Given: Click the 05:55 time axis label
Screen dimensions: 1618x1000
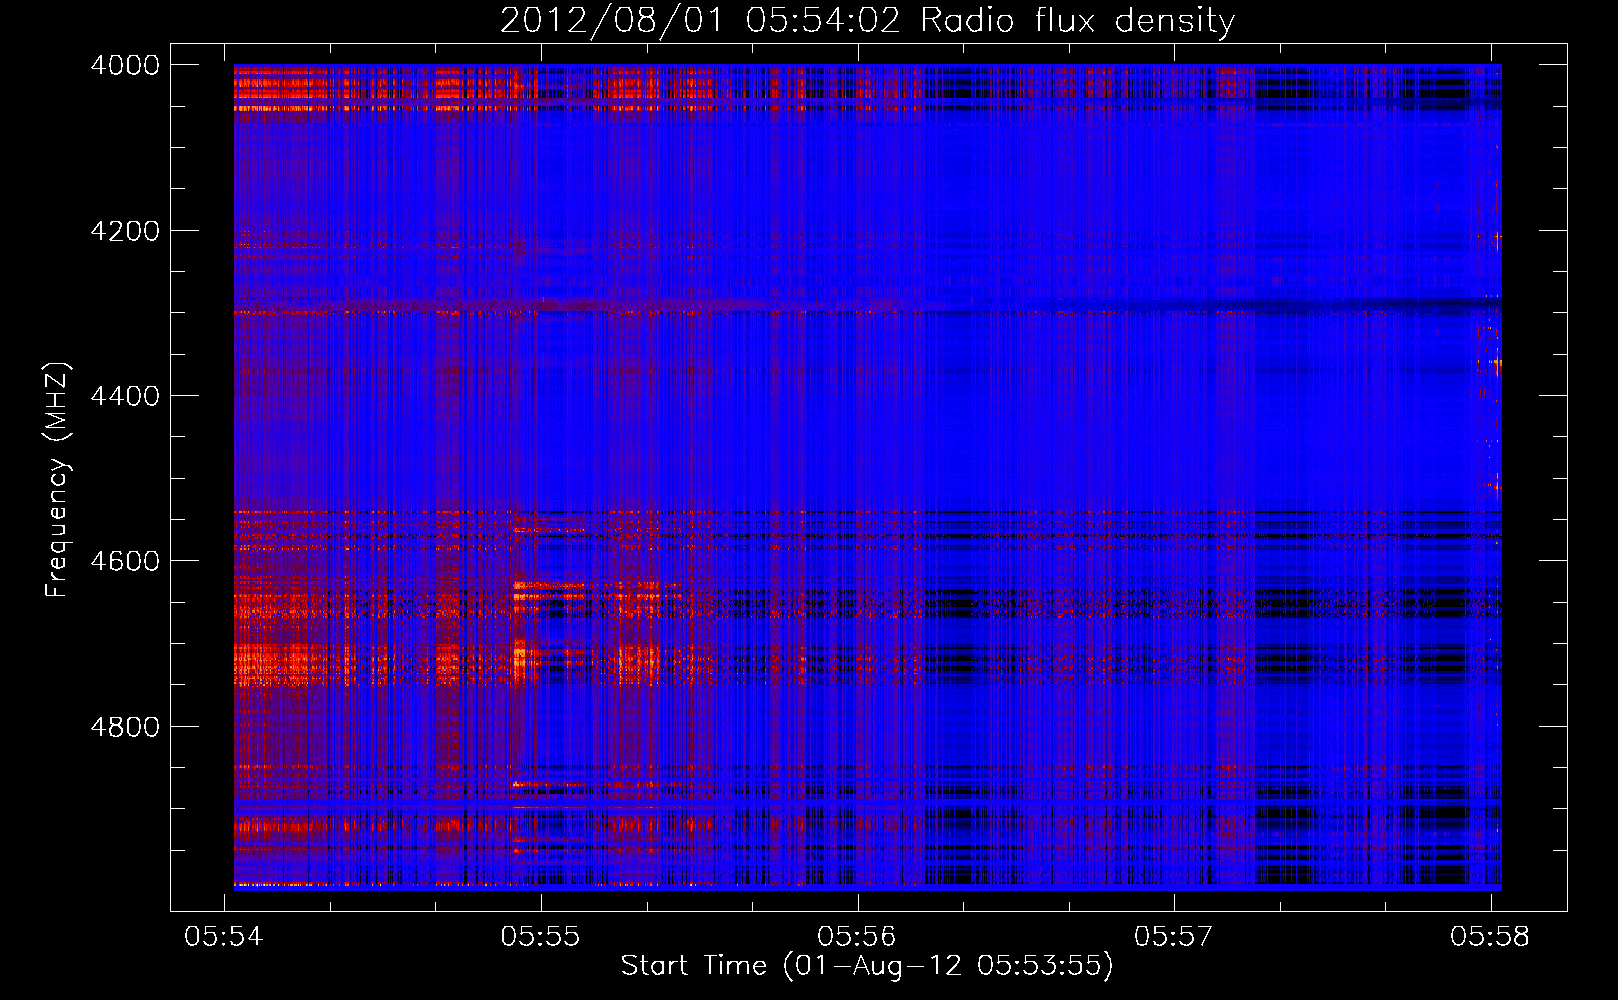Looking at the screenshot, I should pos(540,936).
